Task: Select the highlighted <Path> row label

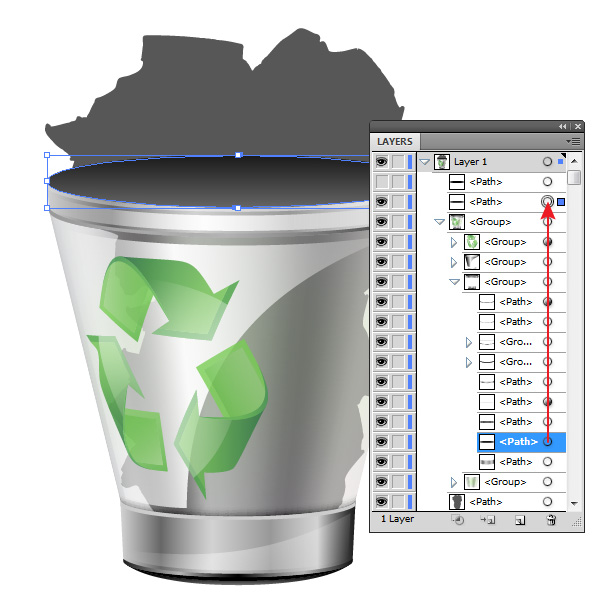Action: pyautogui.click(x=518, y=442)
